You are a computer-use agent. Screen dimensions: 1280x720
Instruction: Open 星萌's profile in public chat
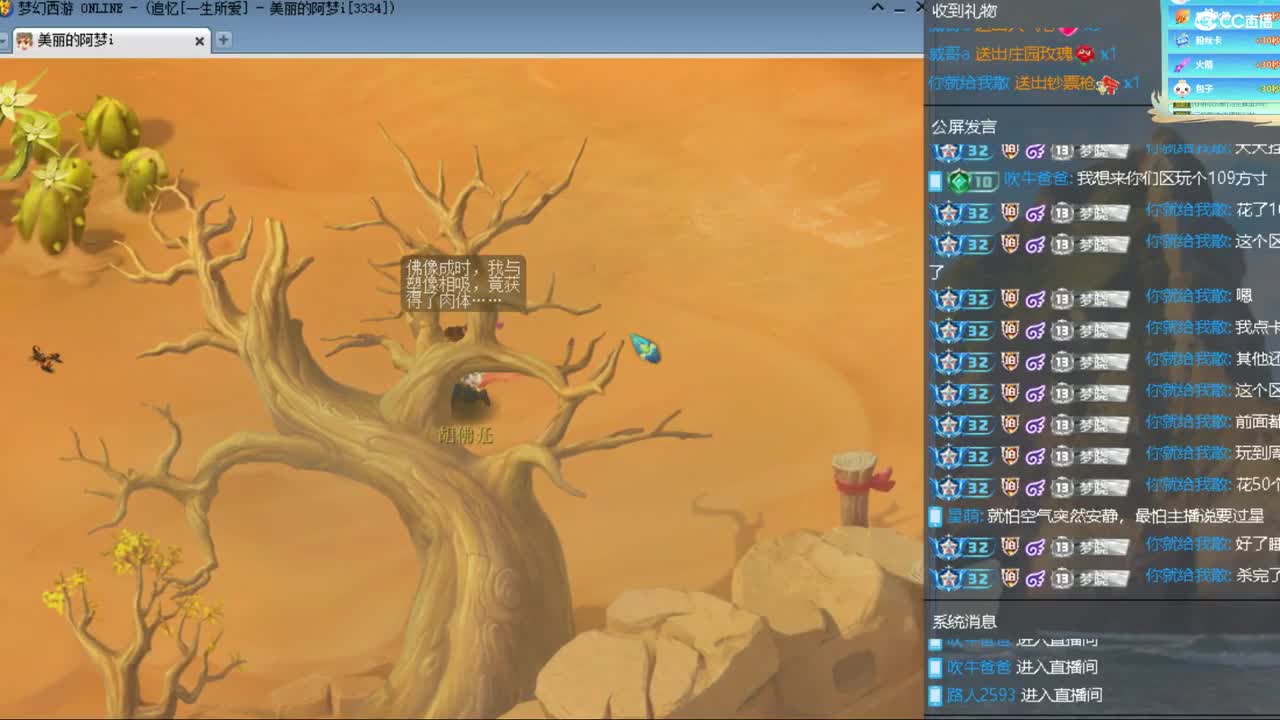(x=964, y=517)
